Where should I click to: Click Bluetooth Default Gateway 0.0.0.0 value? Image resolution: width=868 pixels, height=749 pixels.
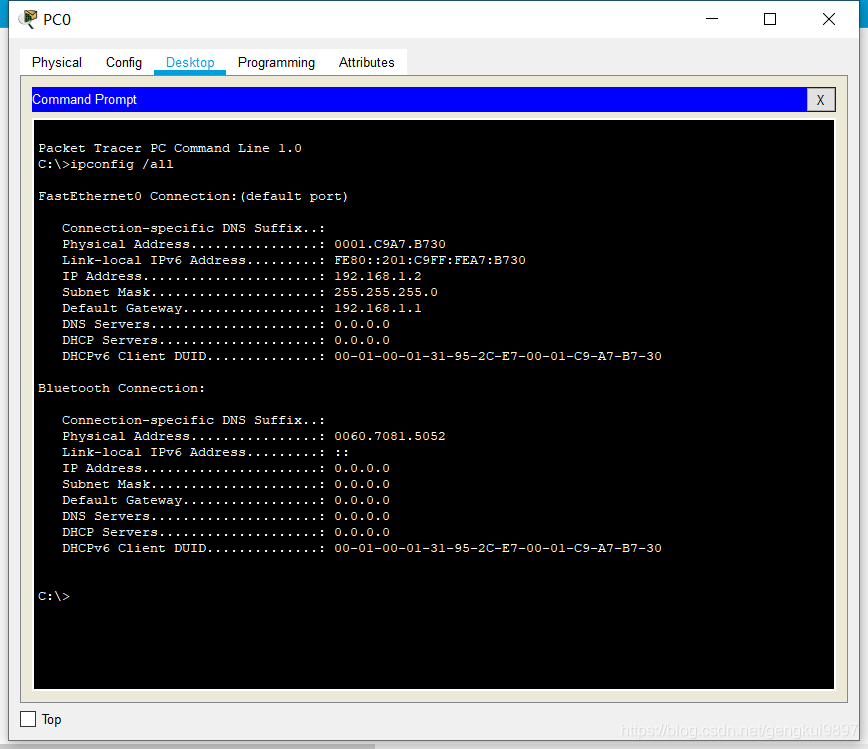click(x=361, y=500)
